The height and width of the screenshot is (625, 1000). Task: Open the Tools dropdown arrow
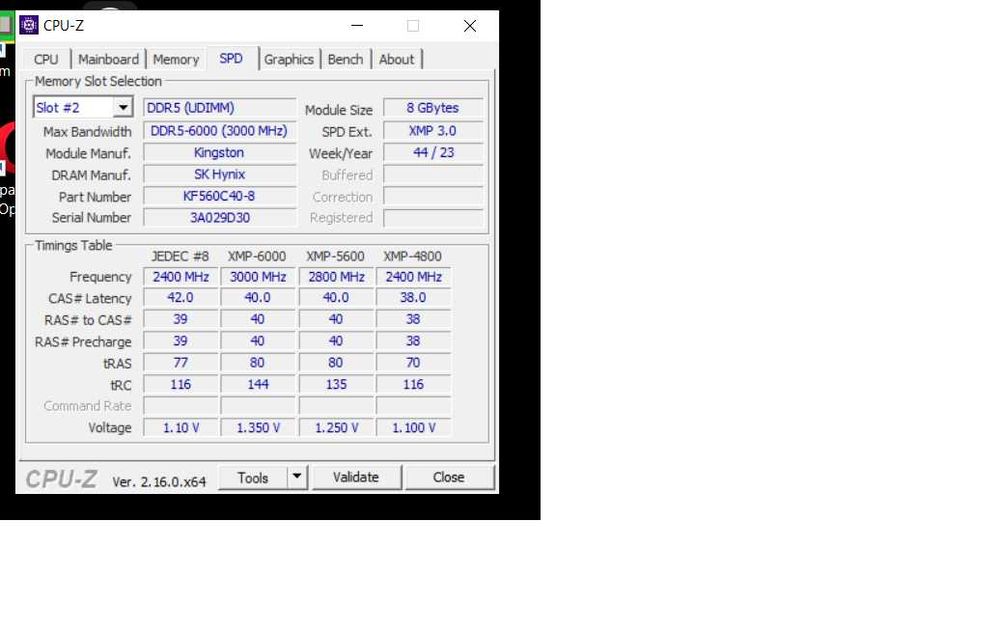[297, 476]
